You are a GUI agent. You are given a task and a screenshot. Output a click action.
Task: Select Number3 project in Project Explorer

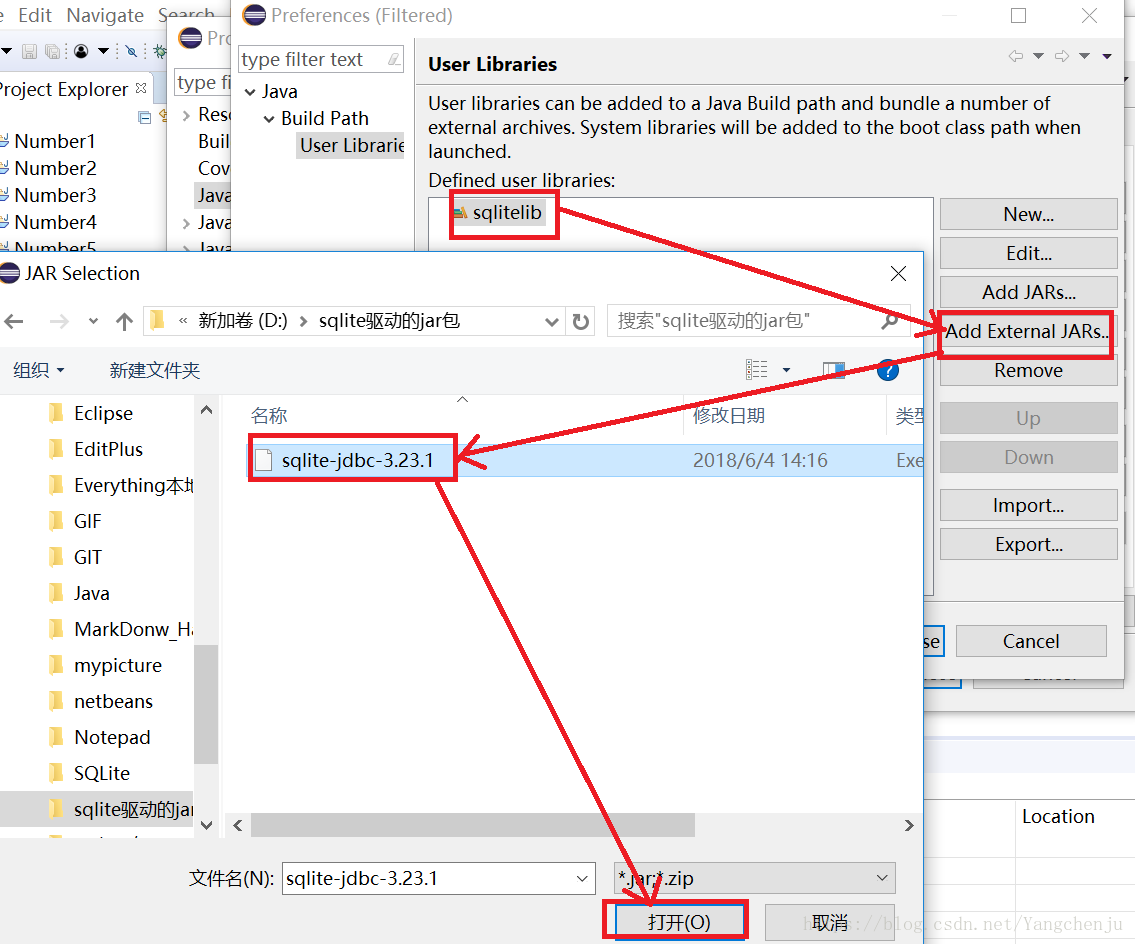tap(54, 195)
